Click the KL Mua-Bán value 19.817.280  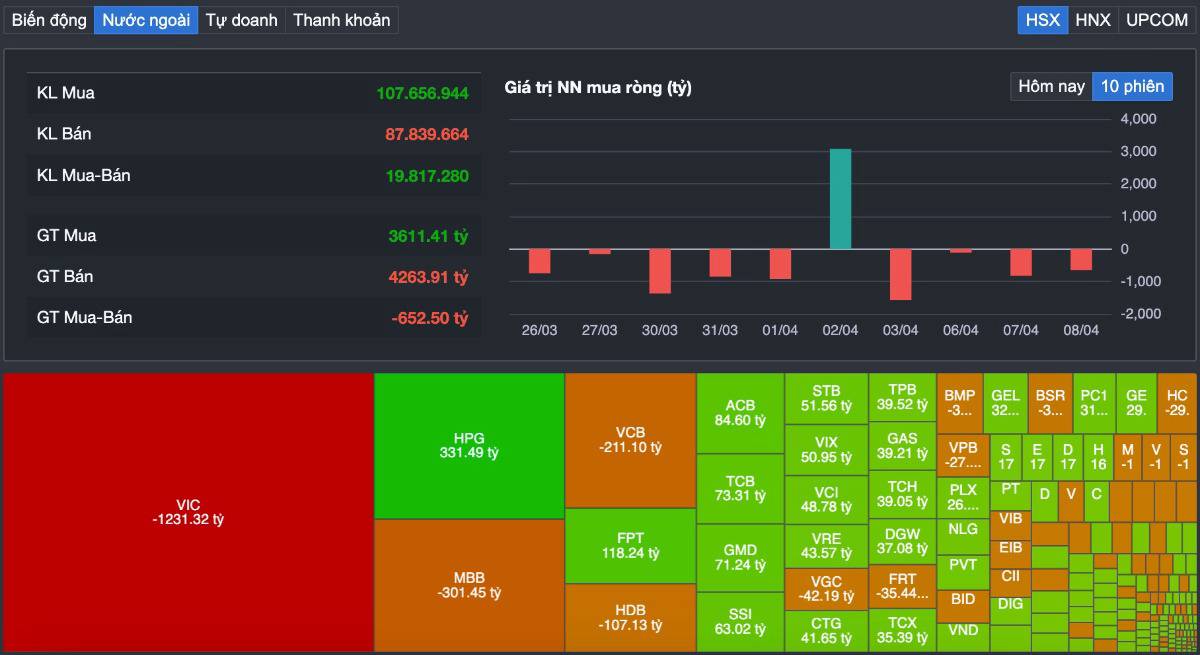coord(427,176)
